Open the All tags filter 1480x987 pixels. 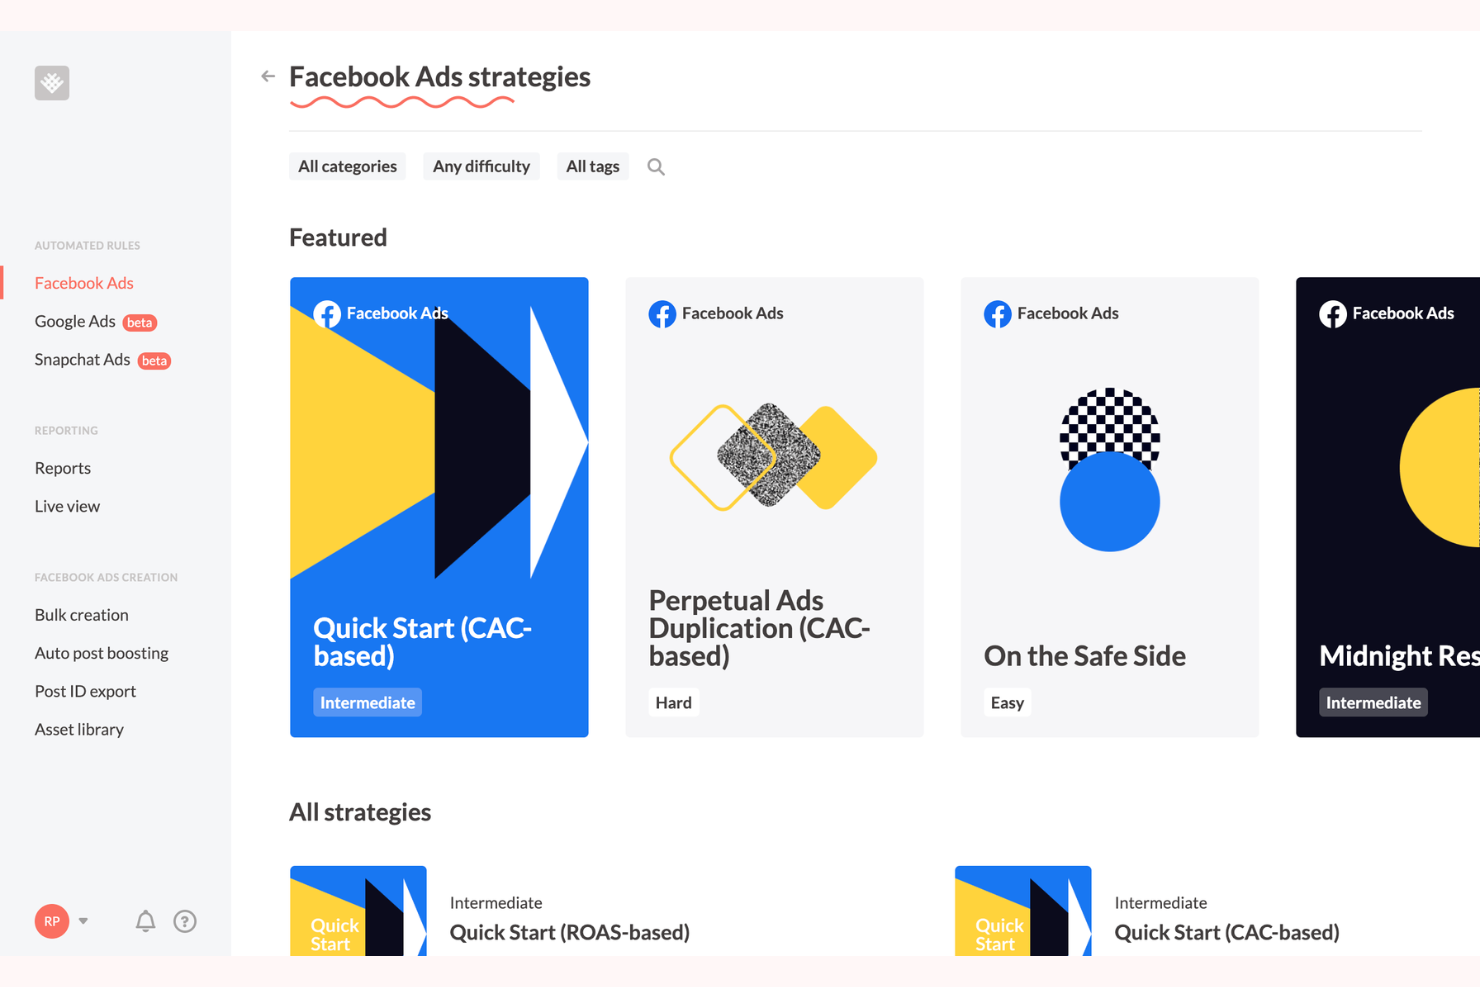click(592, 166)
